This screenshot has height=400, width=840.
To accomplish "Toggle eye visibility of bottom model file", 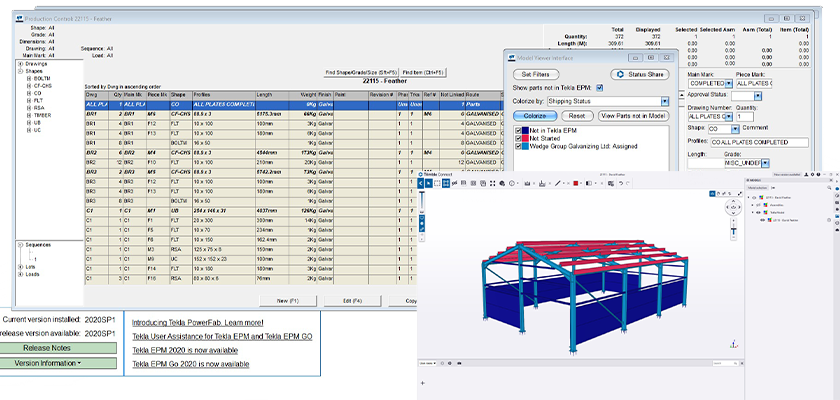I will [762, 220].
